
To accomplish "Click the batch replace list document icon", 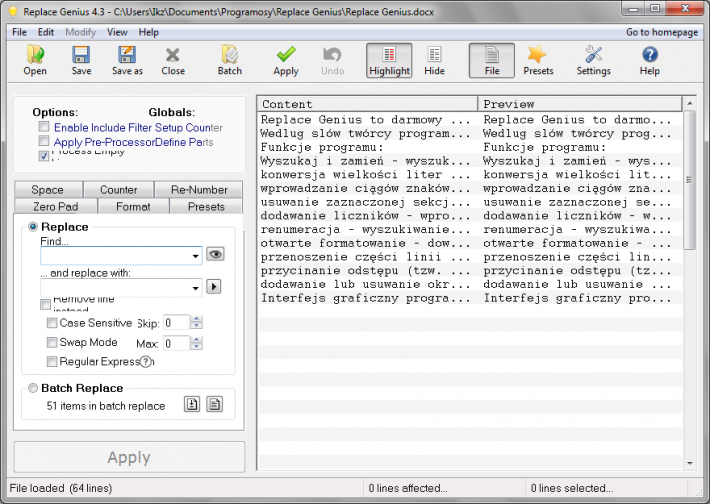I will tap(215, 404).
